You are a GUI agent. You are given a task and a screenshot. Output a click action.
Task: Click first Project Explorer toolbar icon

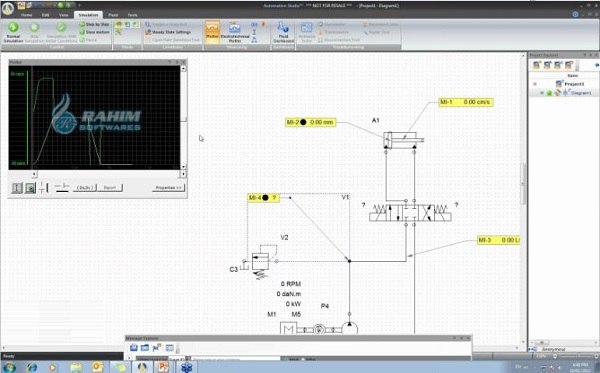pos(536,65)
